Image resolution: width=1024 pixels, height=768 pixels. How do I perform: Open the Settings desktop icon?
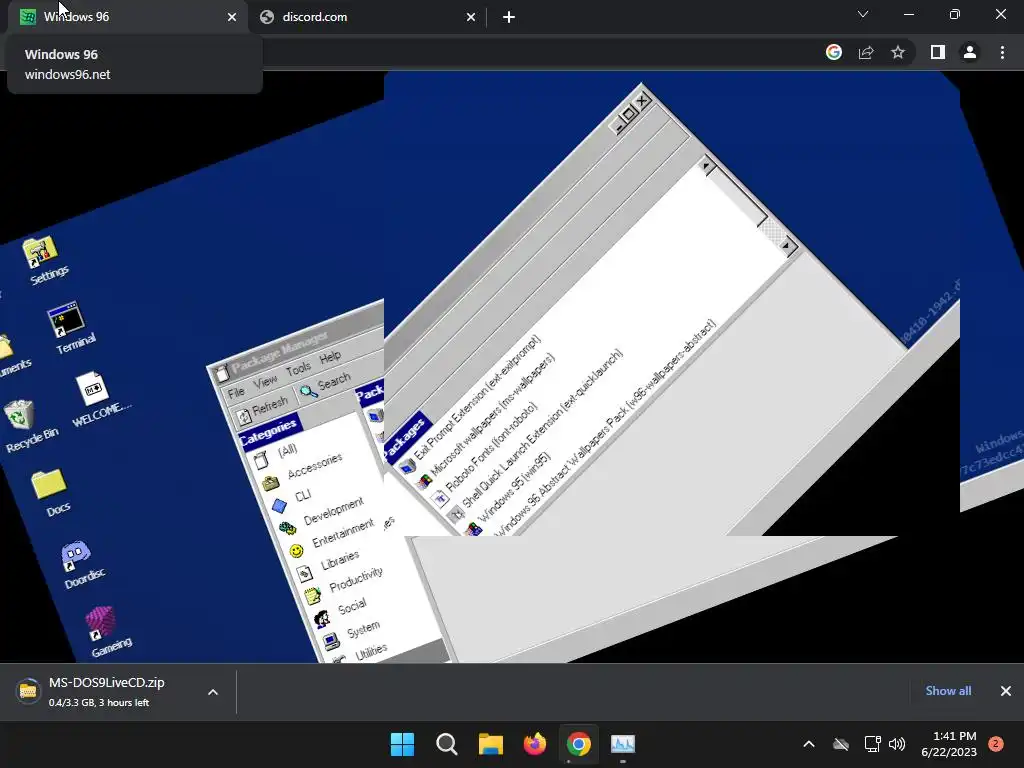(43, 260)
